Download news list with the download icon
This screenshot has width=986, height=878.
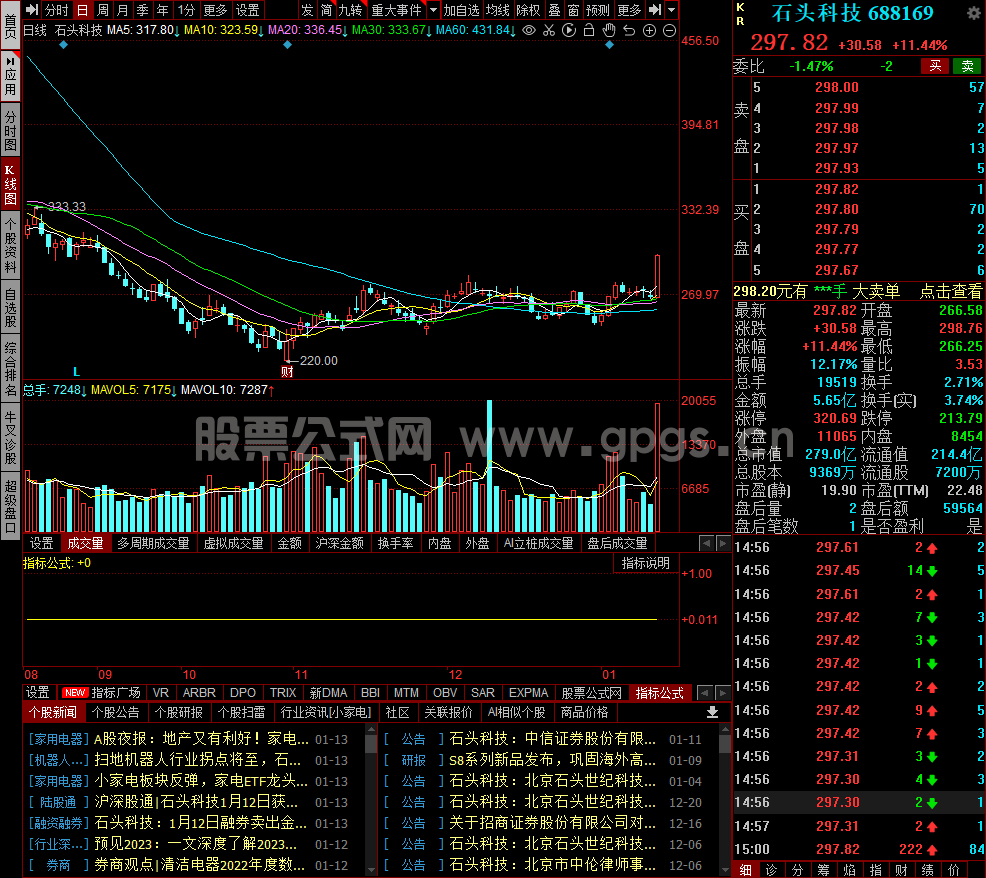click(x=712, y=712)
